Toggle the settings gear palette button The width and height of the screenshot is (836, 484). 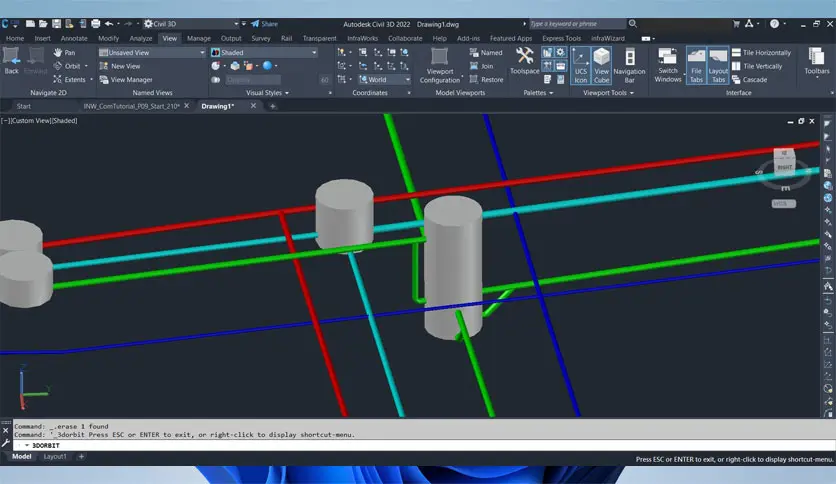560,52
